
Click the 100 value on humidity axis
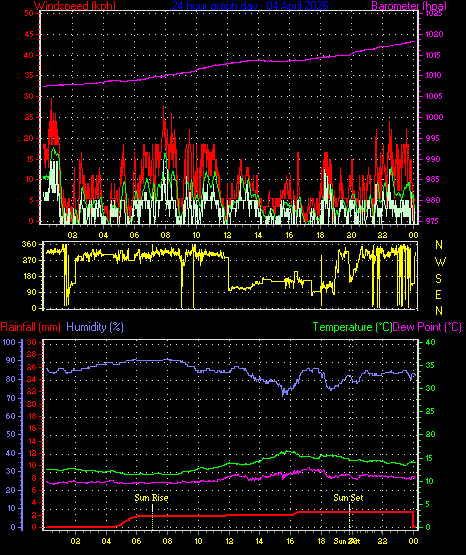click(x=9, y=342)
